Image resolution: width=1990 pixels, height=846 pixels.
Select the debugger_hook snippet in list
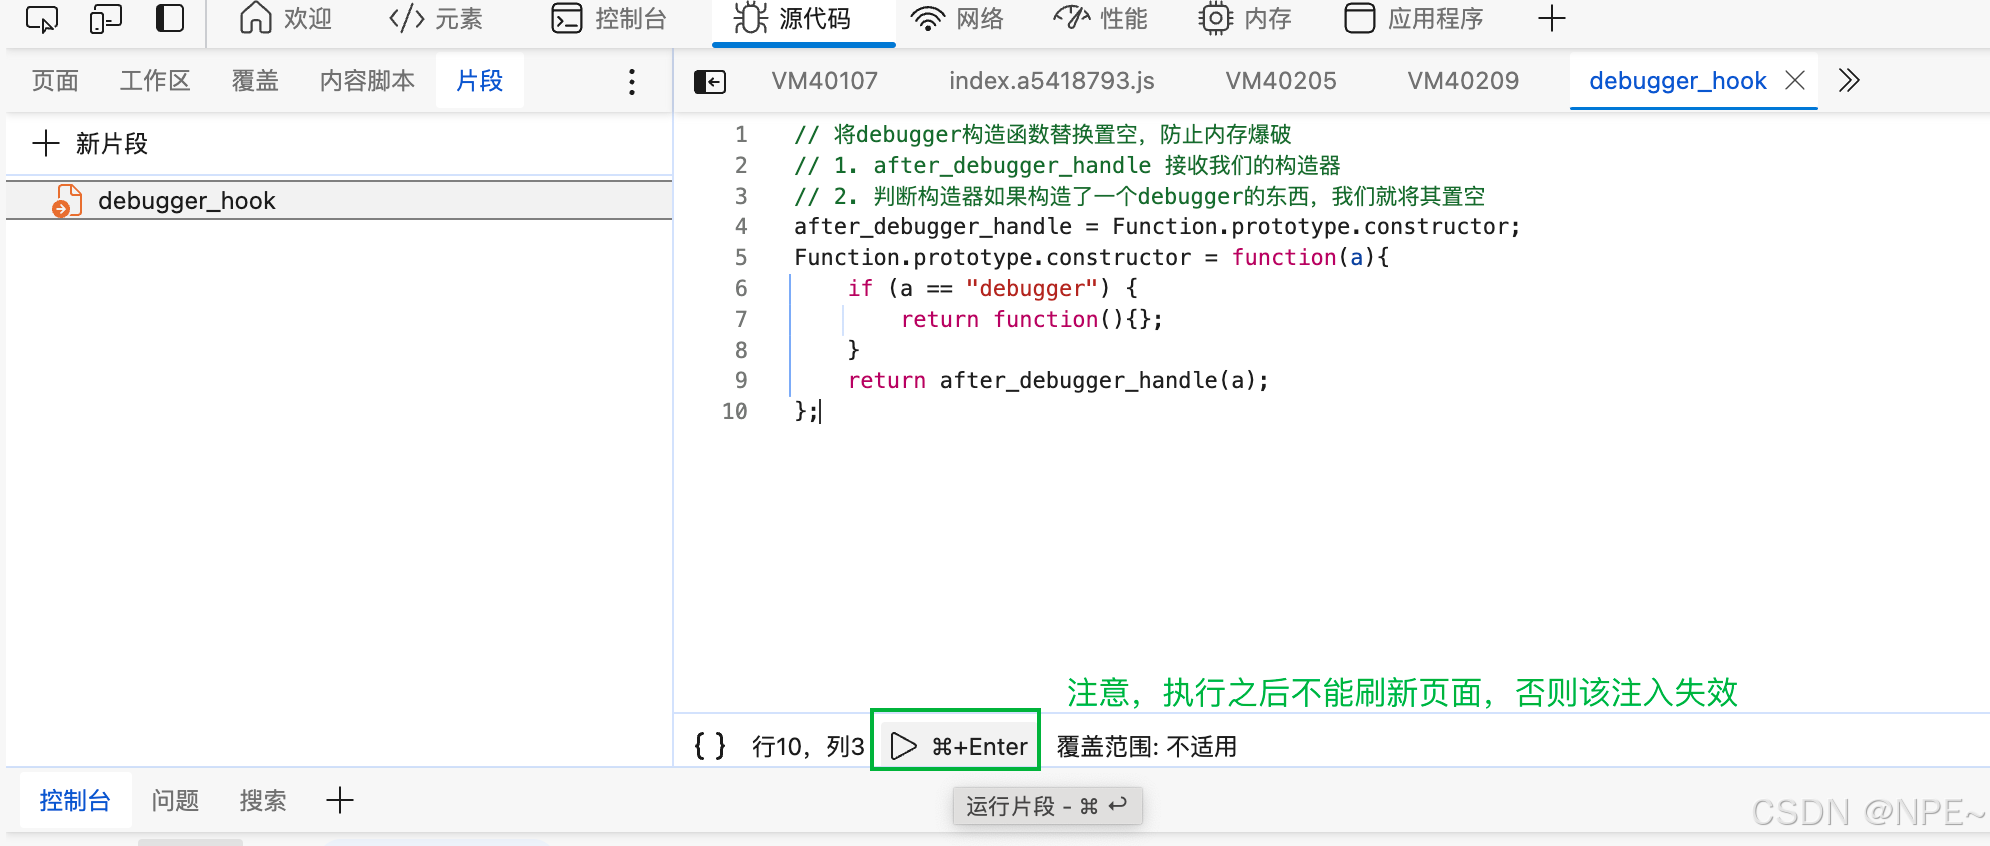(x=186, y=201)
